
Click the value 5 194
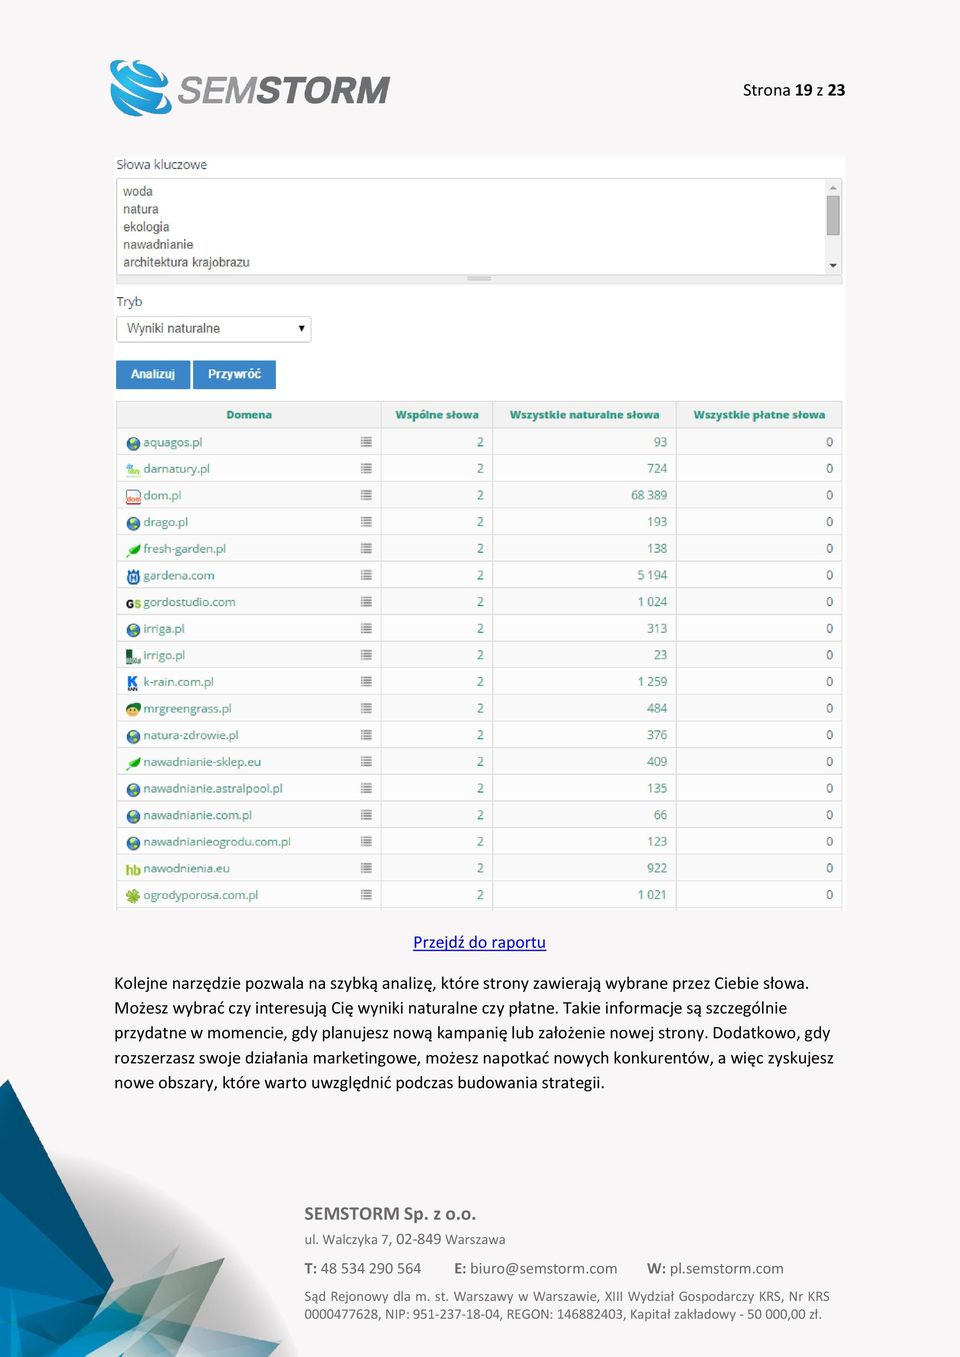pyautogui.click(x=652, y=575)
